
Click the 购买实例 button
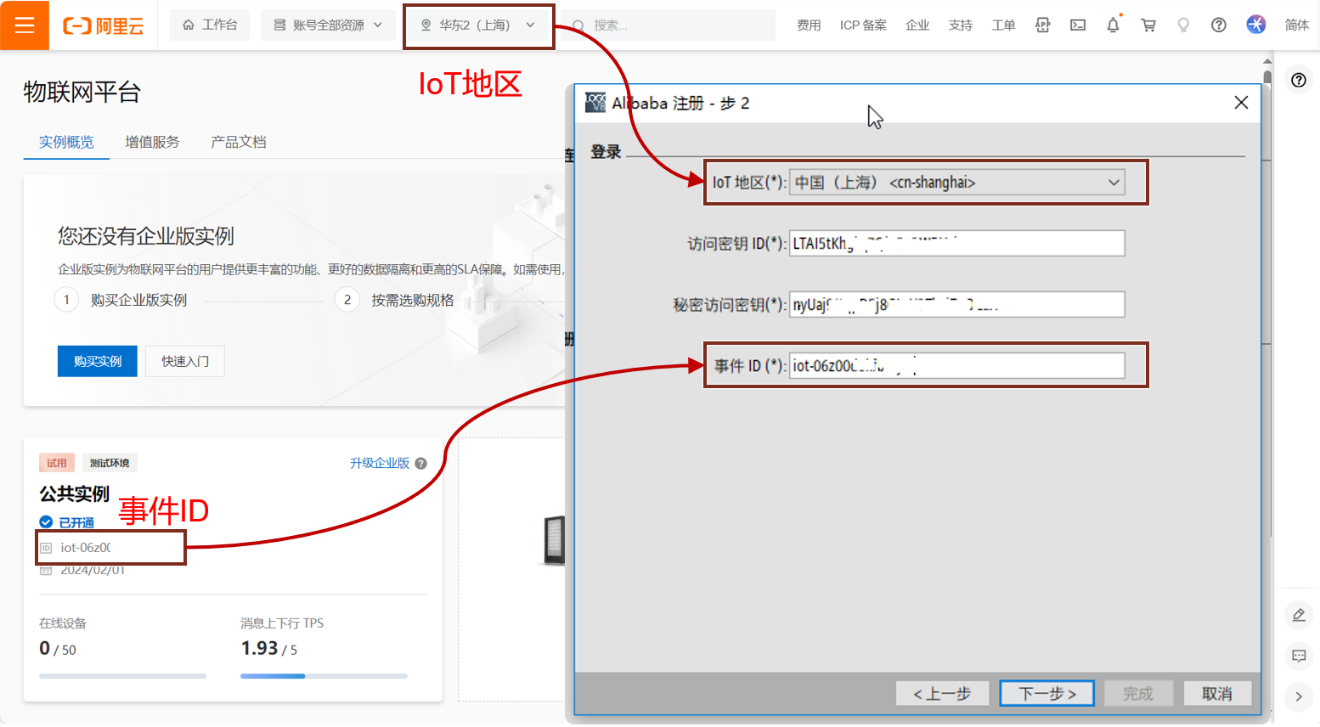point(97,361)
